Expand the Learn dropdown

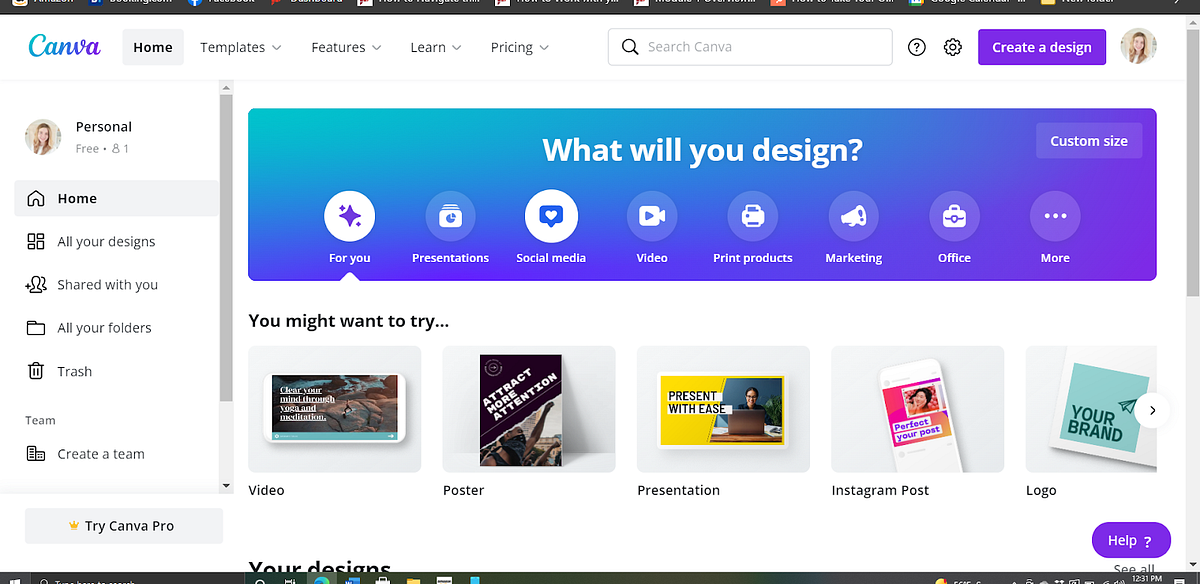tap(435, 46)
